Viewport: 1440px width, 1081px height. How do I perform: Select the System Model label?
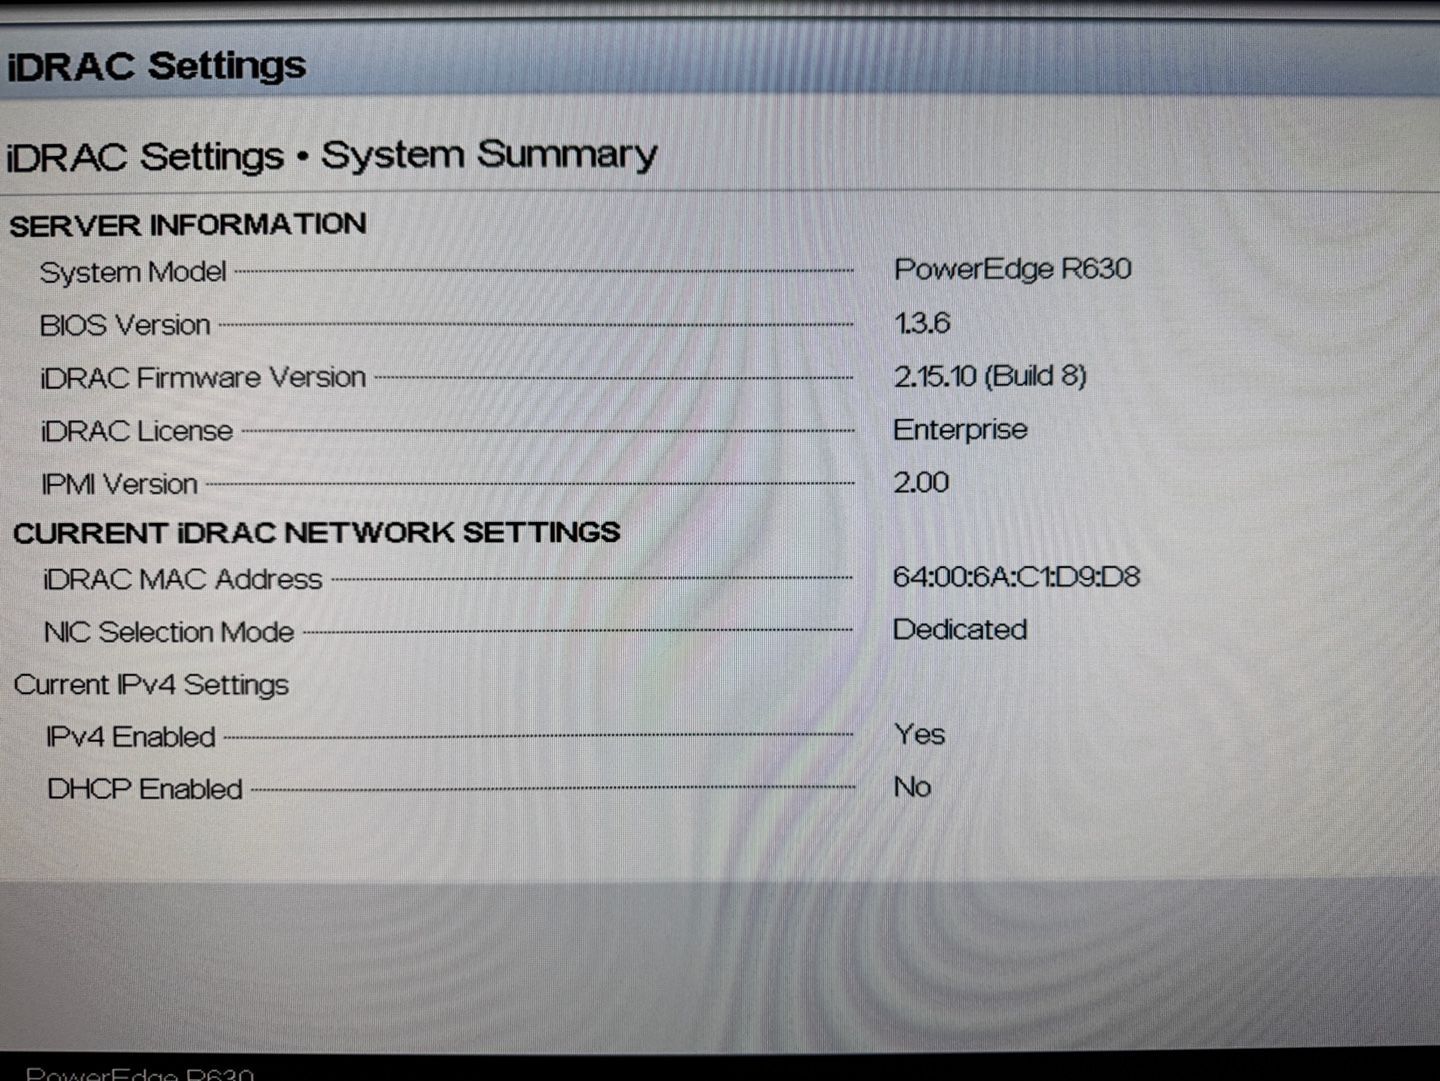click(x=133, y=272)
